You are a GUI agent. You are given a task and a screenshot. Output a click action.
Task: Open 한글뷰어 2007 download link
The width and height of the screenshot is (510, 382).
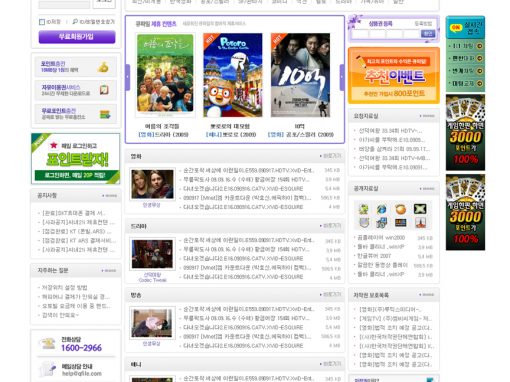374,256
